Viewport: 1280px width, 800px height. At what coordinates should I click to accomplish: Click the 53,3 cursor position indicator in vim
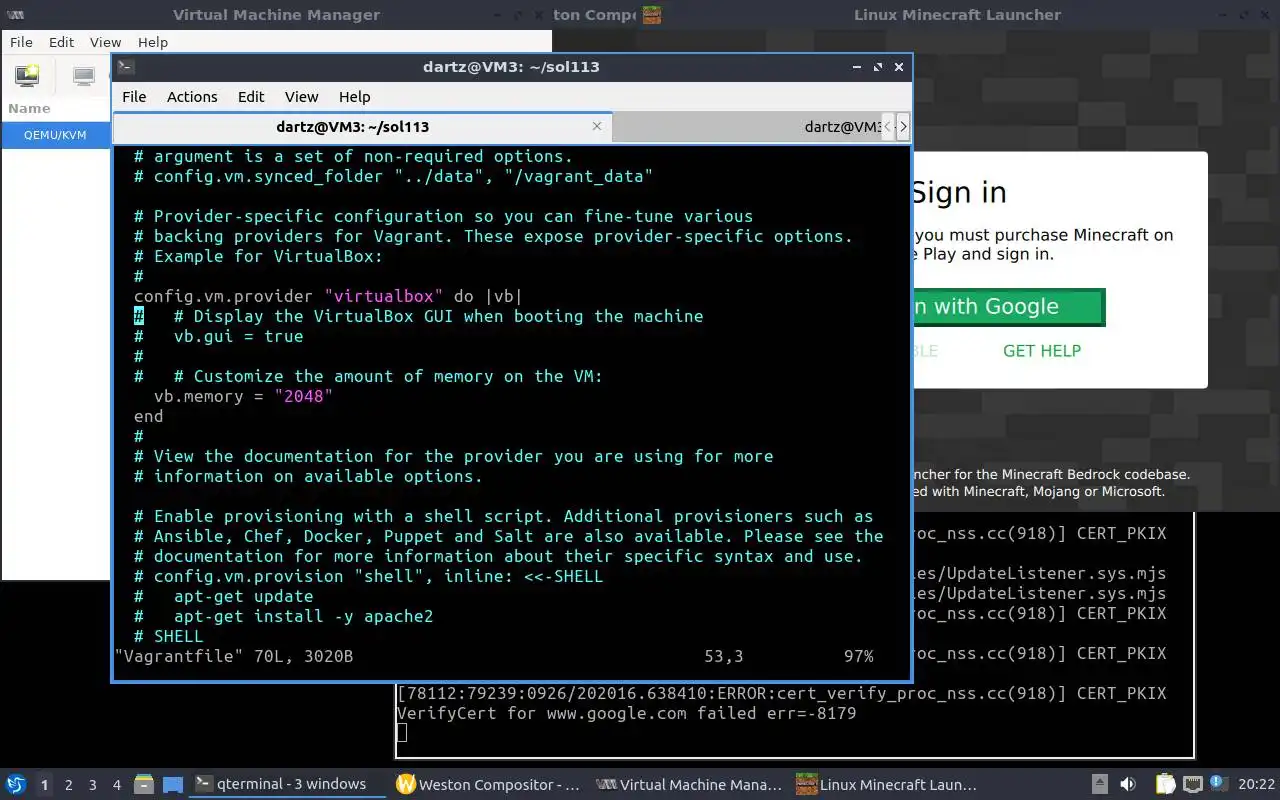pos(724,656)
